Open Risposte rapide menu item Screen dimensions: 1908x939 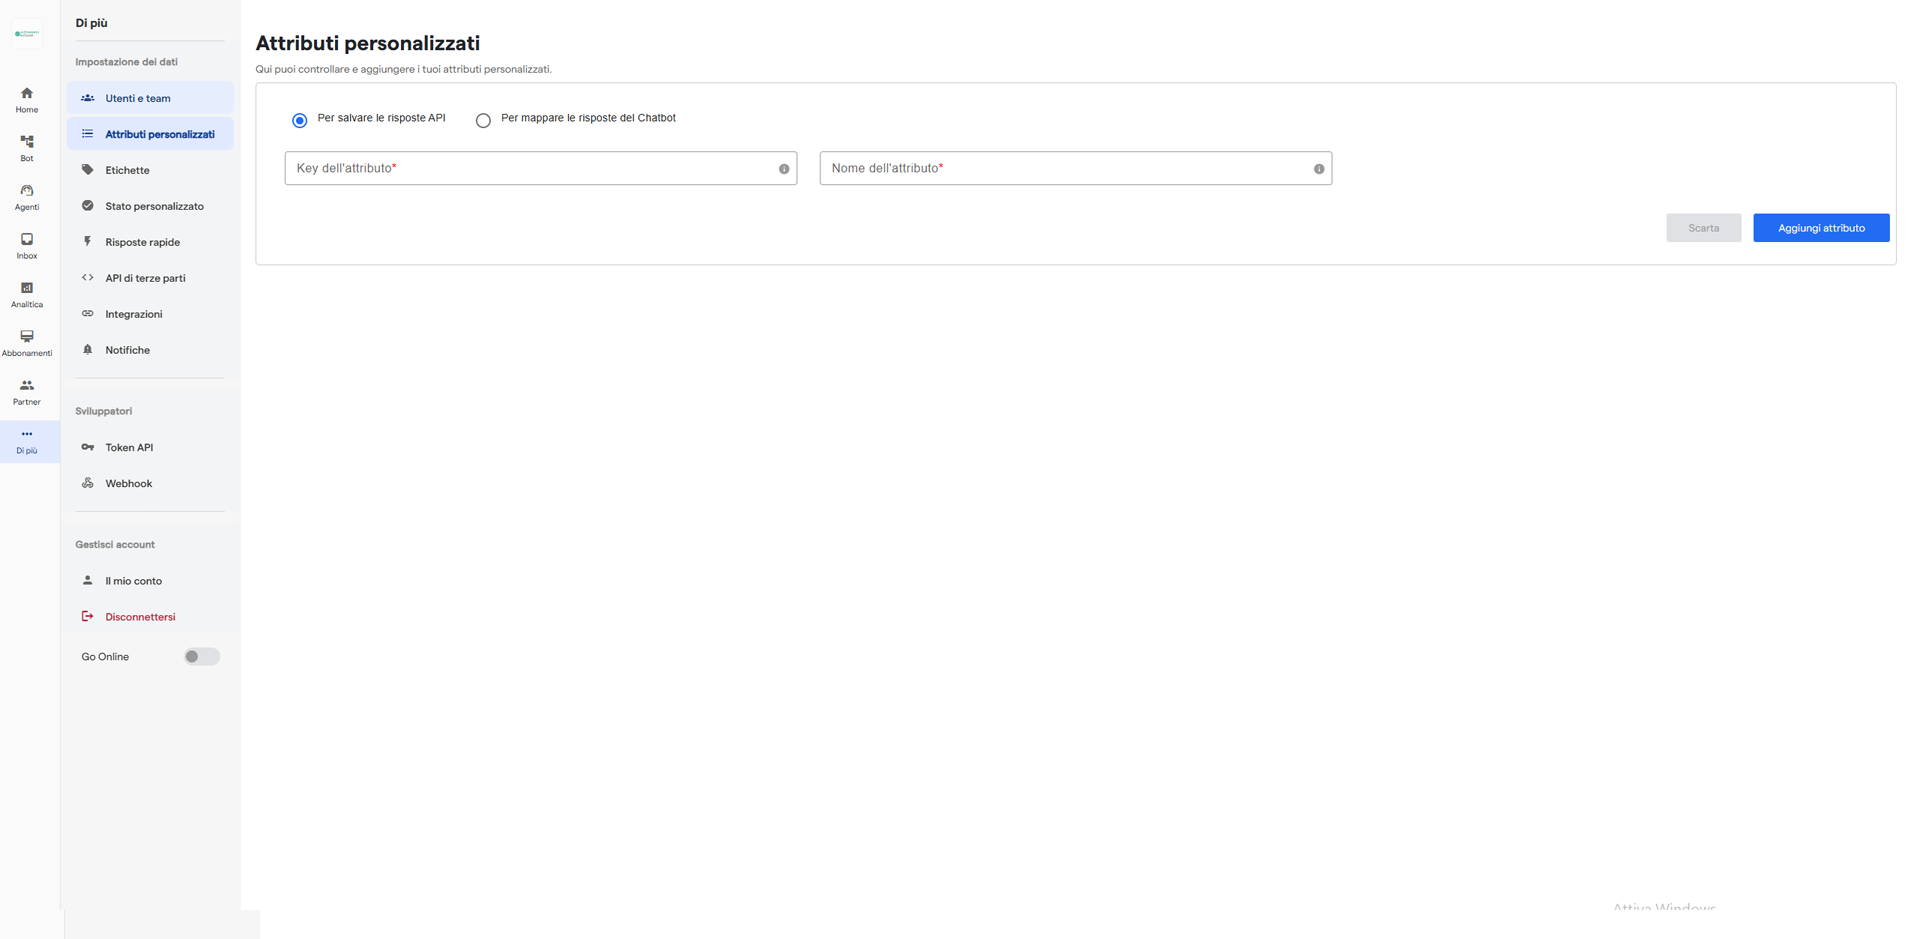click(142, 242)
